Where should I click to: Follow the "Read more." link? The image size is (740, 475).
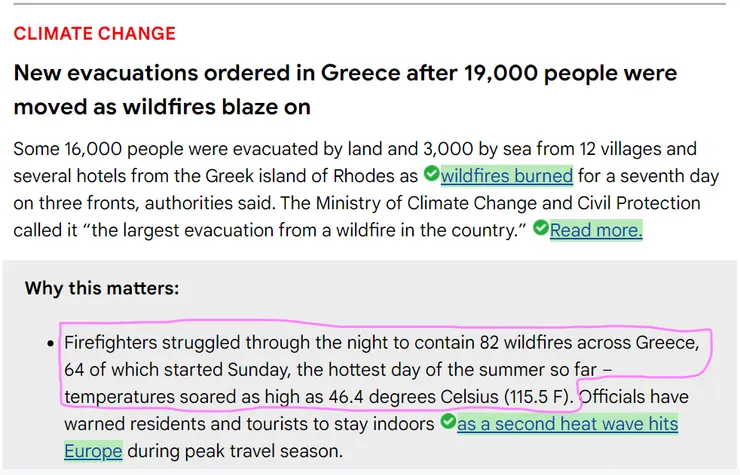(596, 230)
